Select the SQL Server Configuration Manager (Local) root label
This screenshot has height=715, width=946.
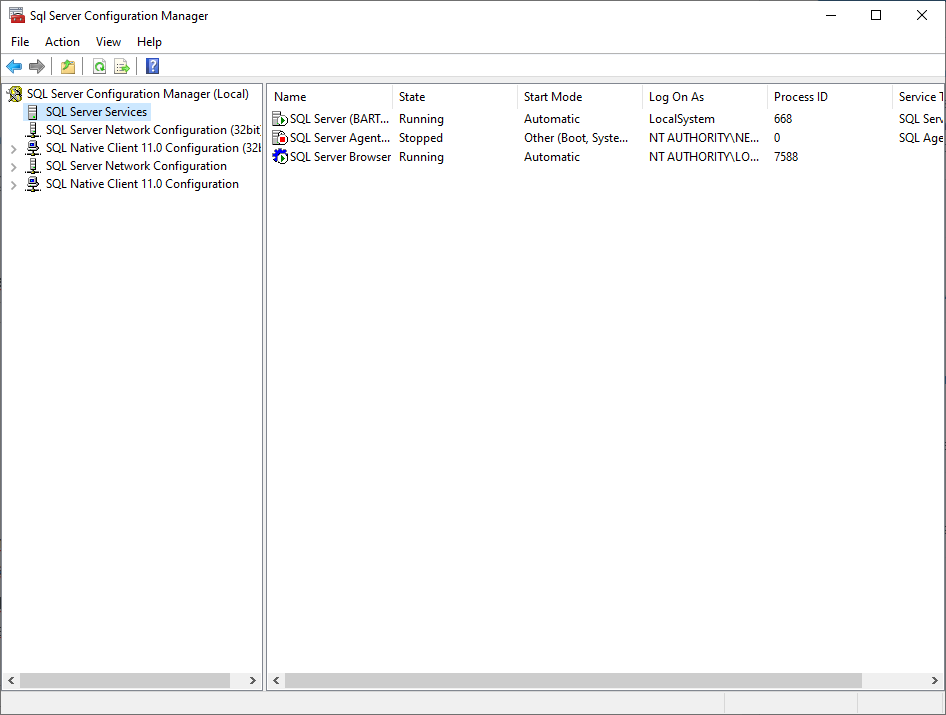pyautogui.click(x=138, y=94)
